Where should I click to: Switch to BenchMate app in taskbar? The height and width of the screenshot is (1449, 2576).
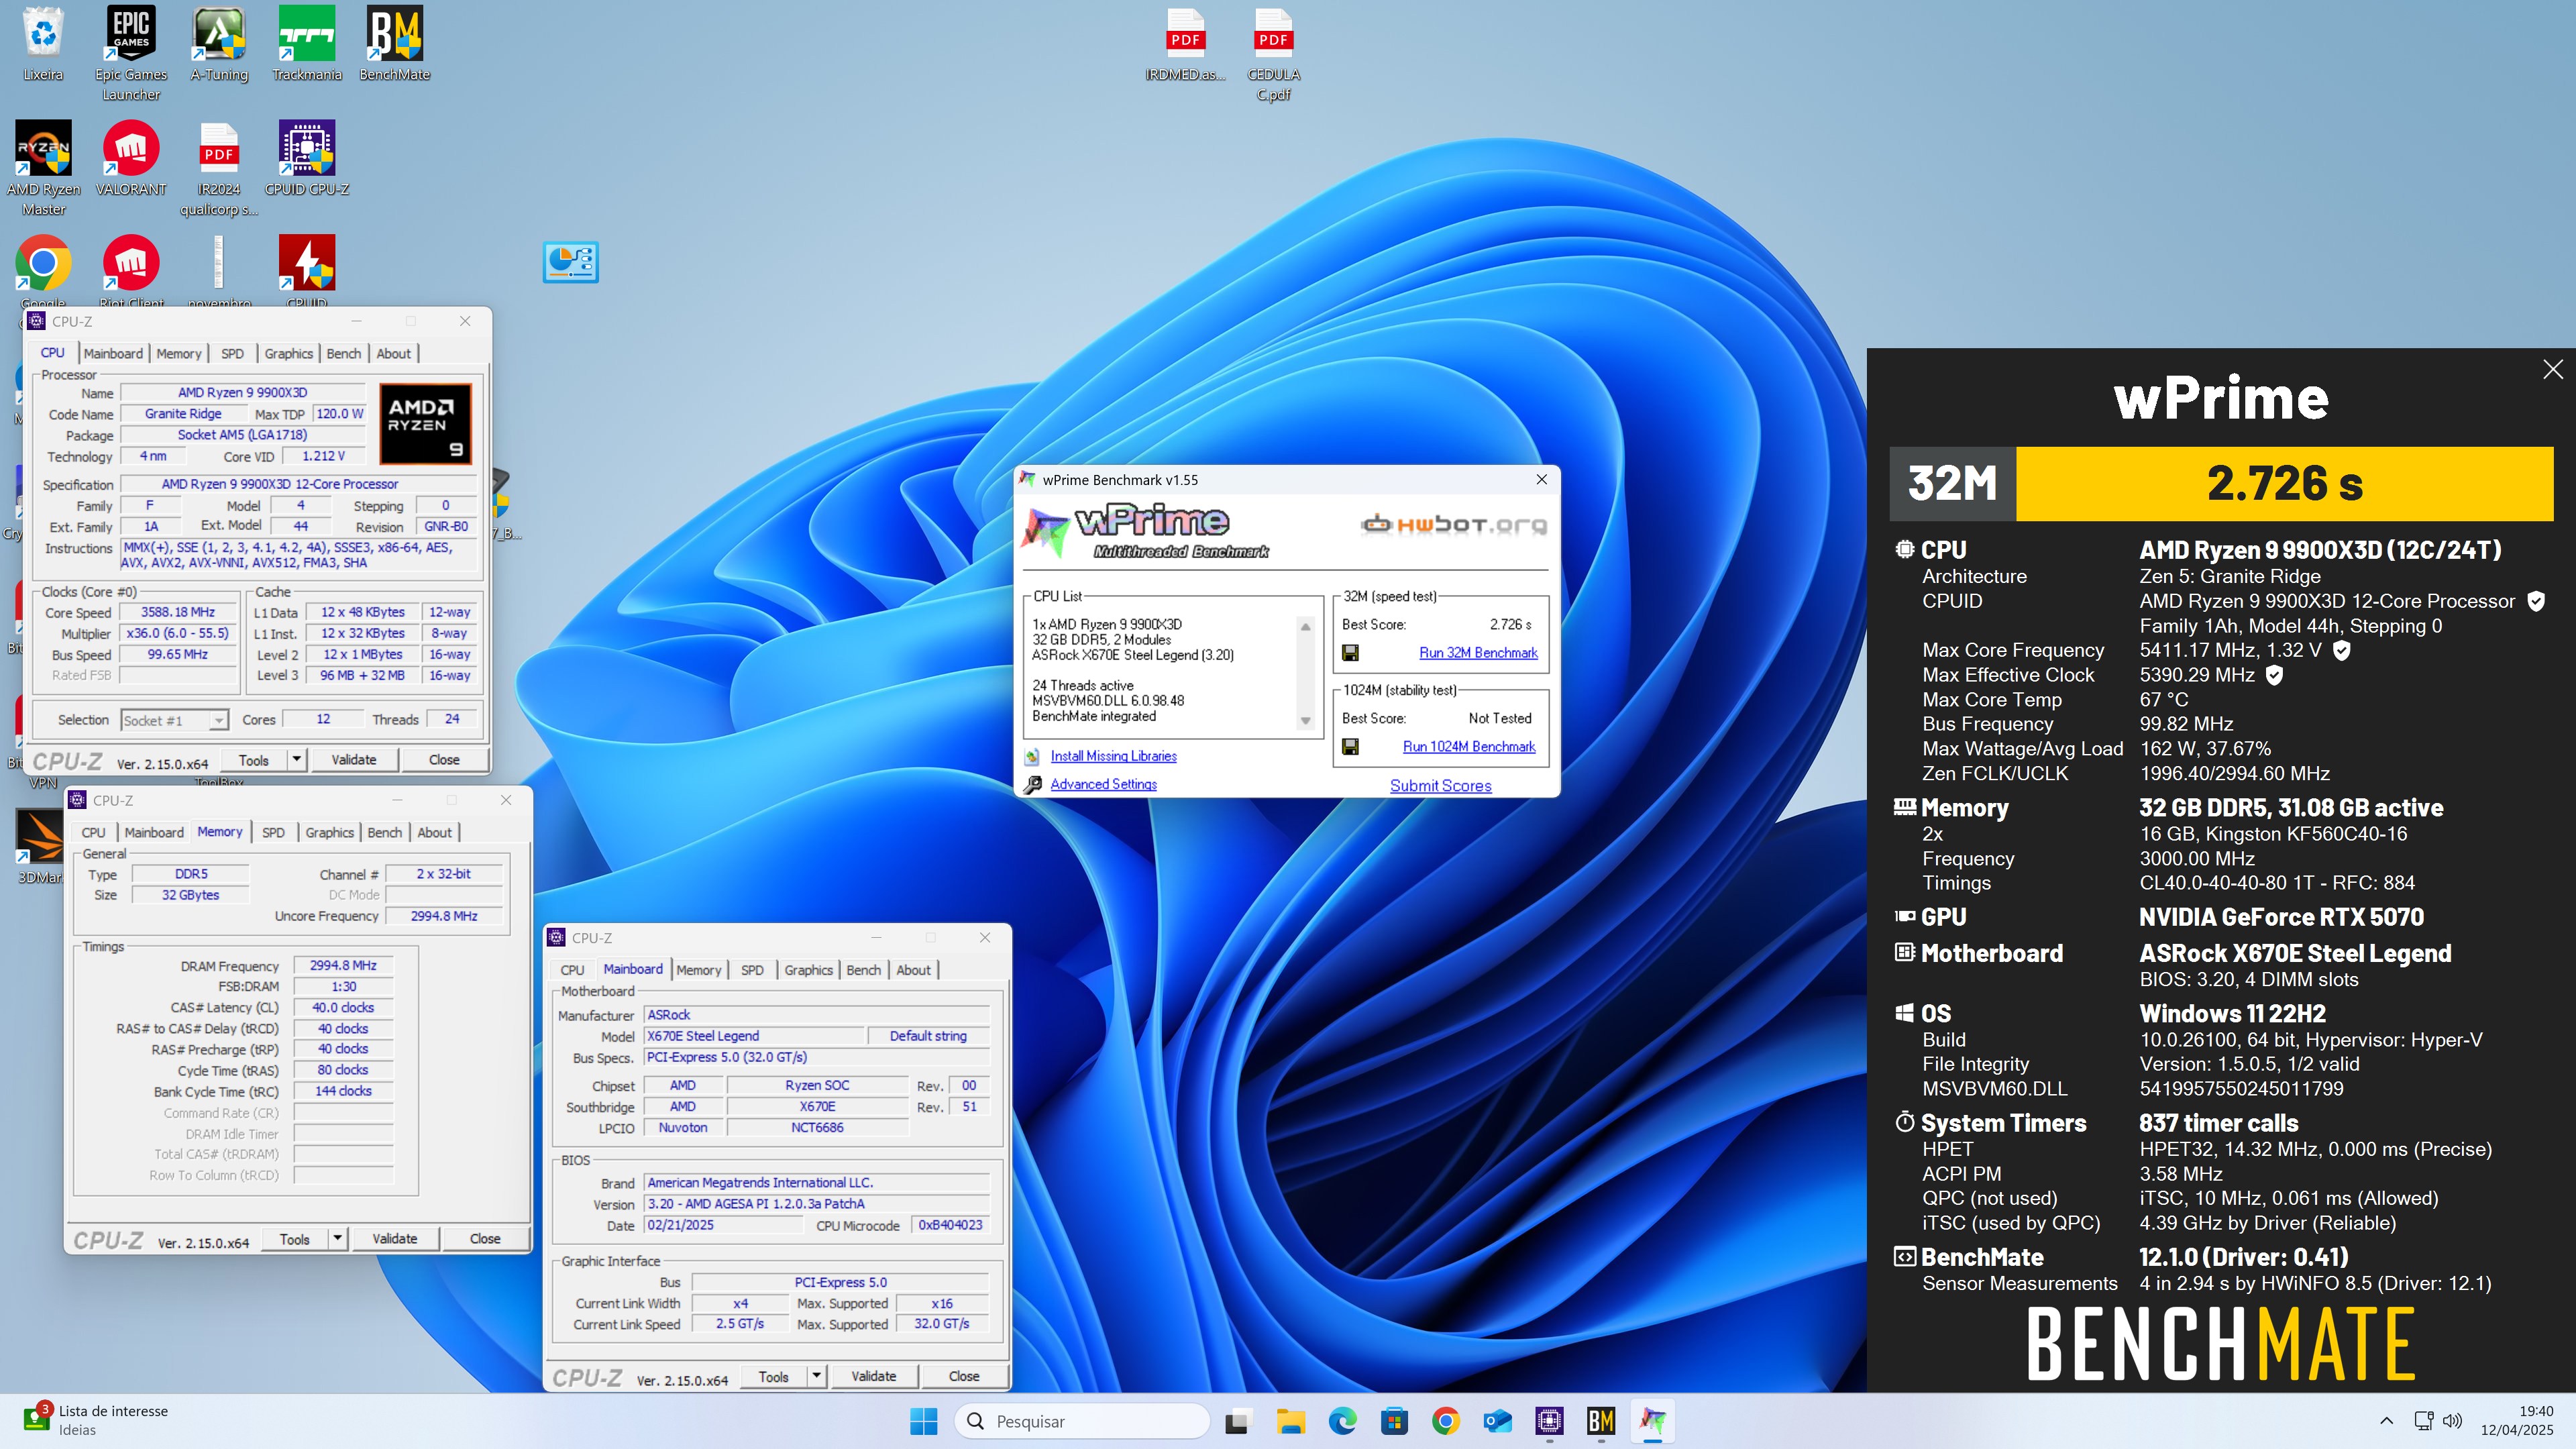point(1600,1420)
